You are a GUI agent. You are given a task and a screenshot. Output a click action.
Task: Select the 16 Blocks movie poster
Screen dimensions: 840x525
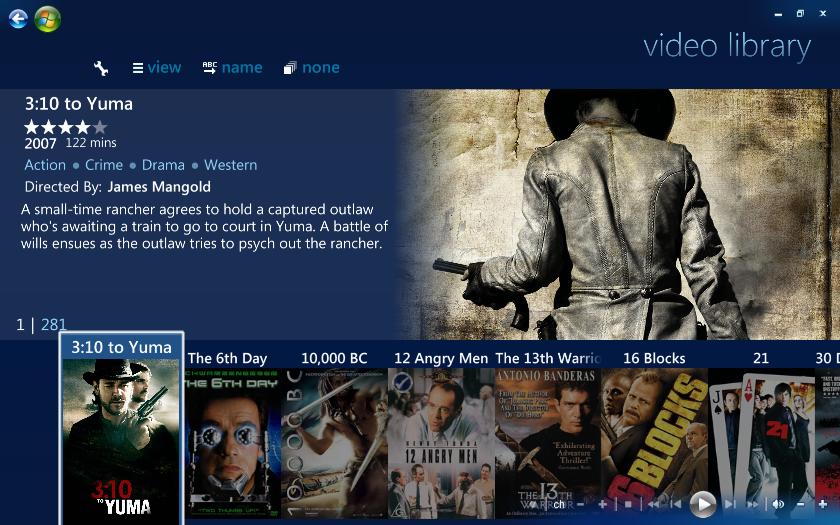pos(654,442)
